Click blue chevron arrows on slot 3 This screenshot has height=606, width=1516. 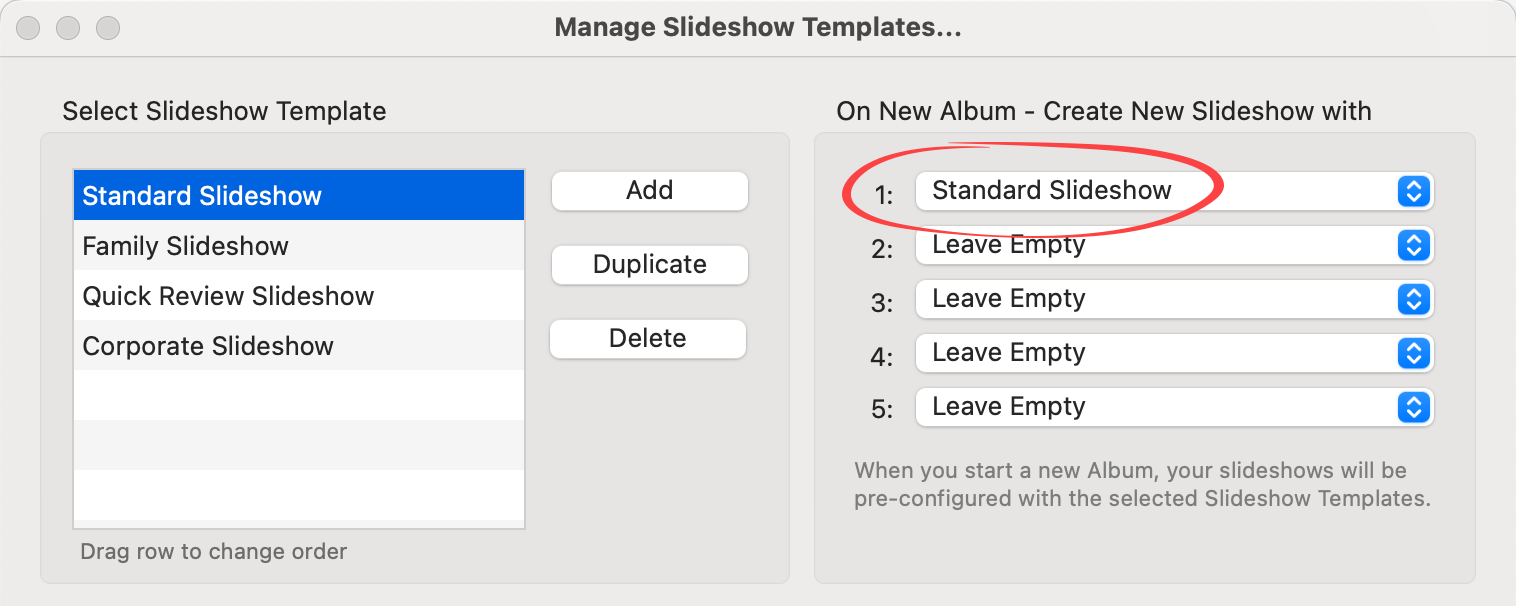pos(1412,299)
